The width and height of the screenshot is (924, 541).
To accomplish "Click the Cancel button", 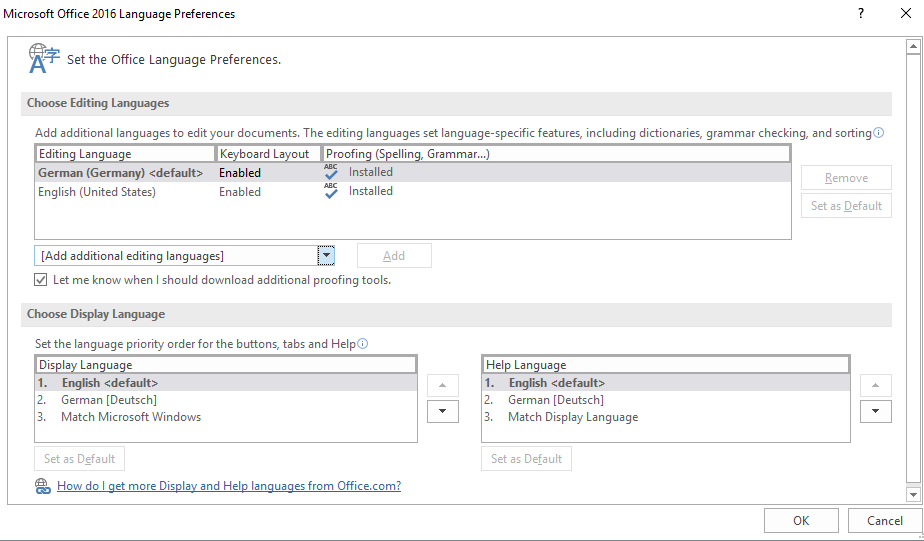I will point(885,520).
